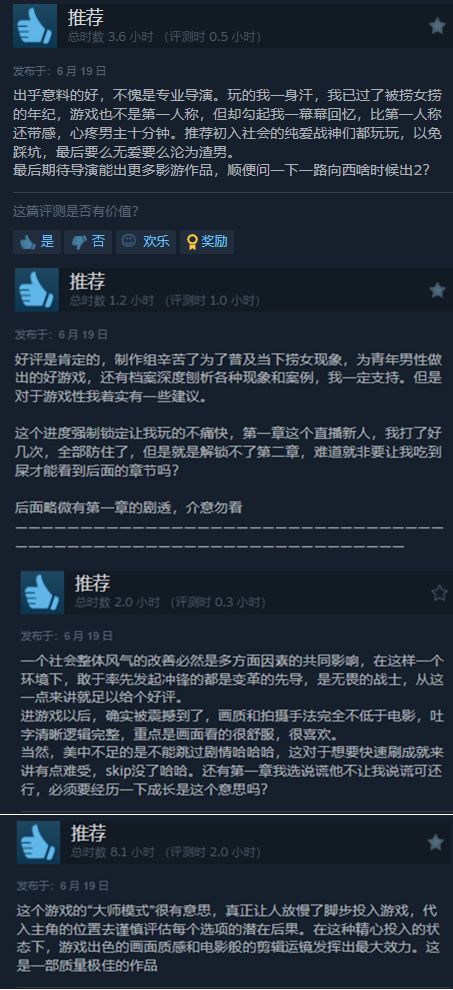This screenshot has width=453, height=990.
Task: Click 发布于 6 月 19 日 on first review
Action: (x=60, y=70)
